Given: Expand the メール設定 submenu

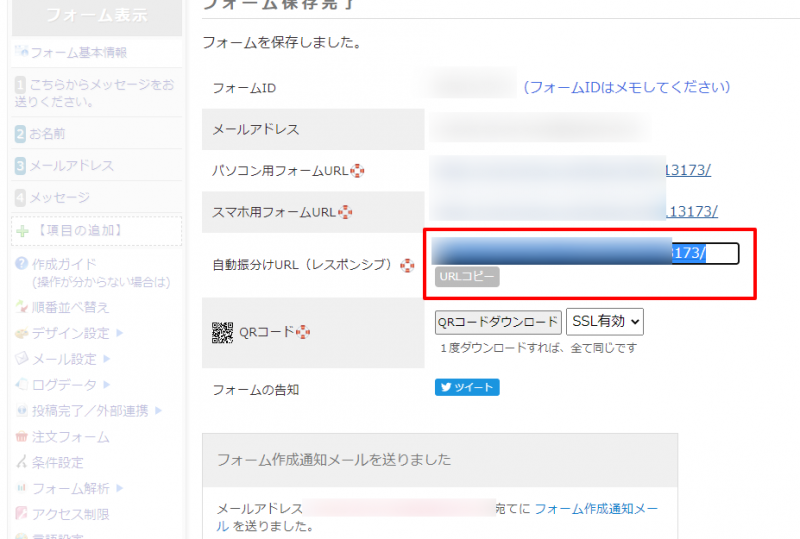Looking at the screenshot, I should point(105,359).
